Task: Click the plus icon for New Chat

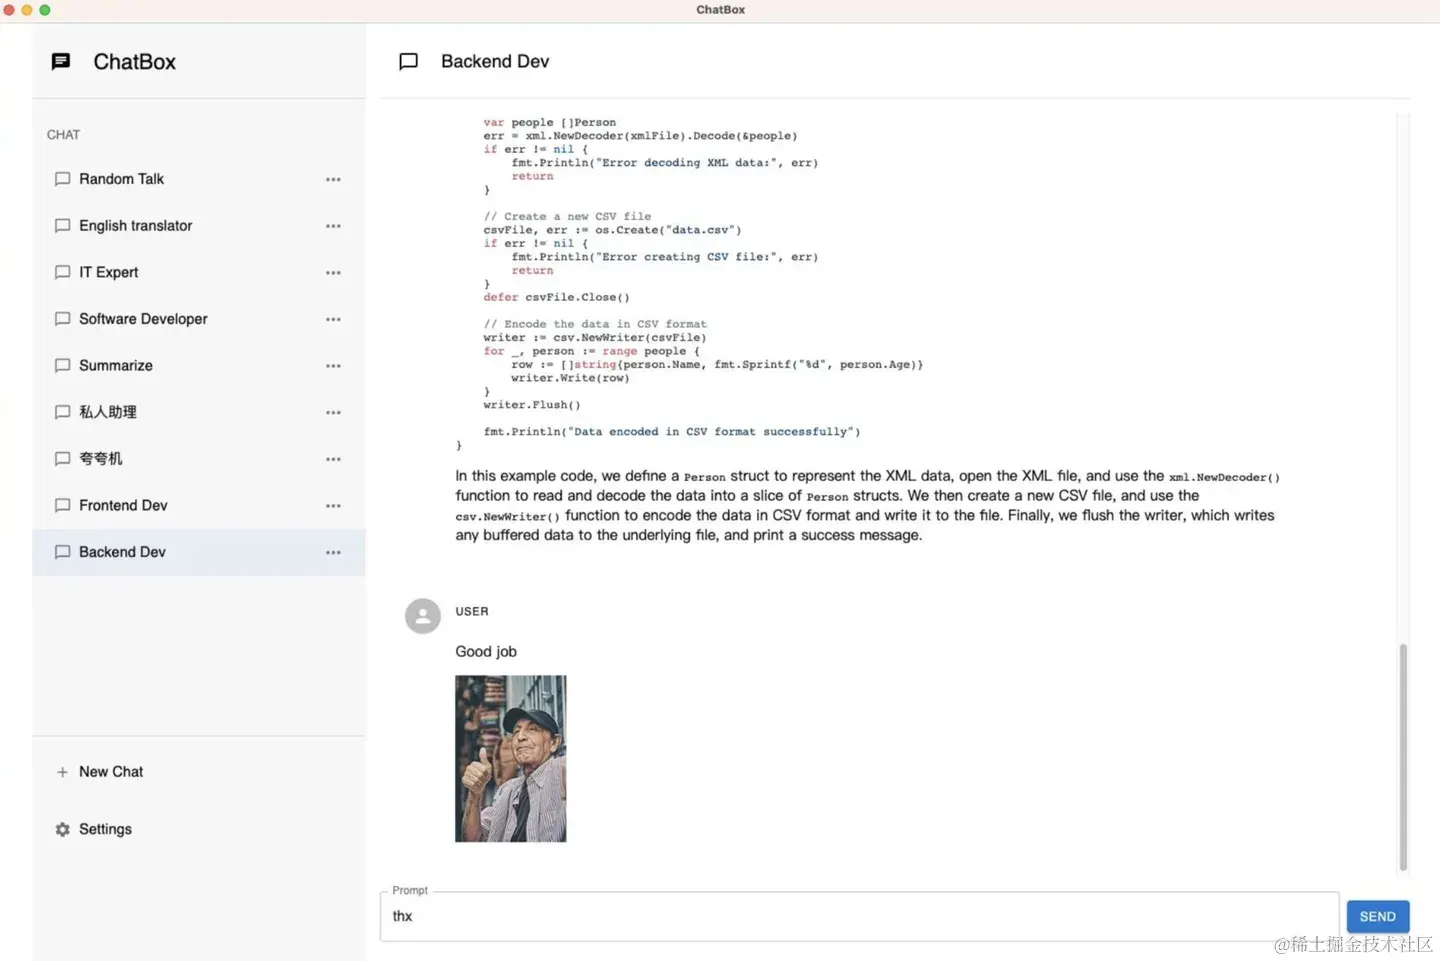Action: tap(62, 772)
